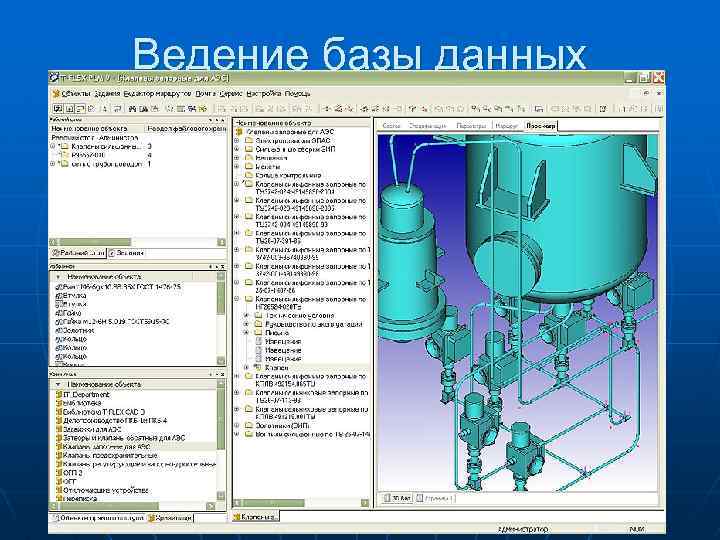Click Раздел файлового хранилища column header
The image size is (720, 540).
tap(186, 129)
